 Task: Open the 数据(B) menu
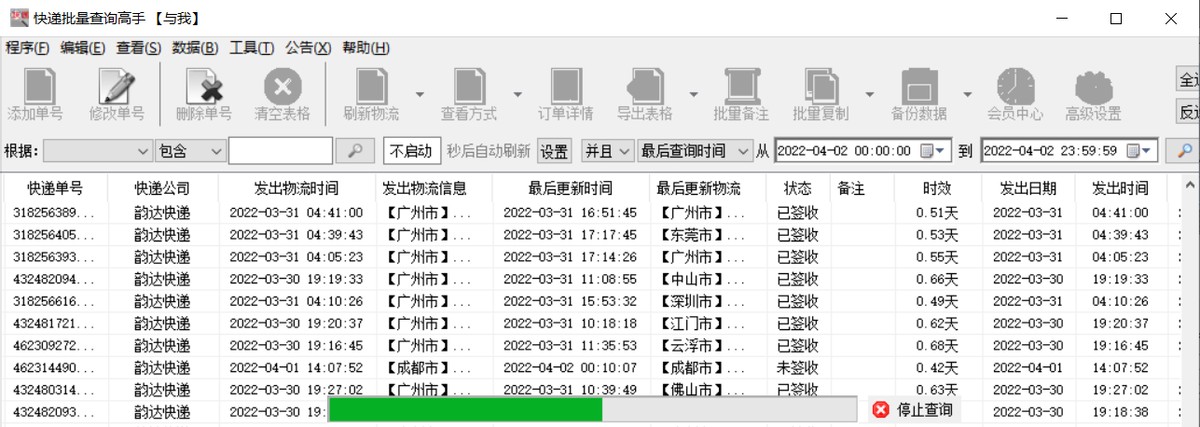[194, 48]
